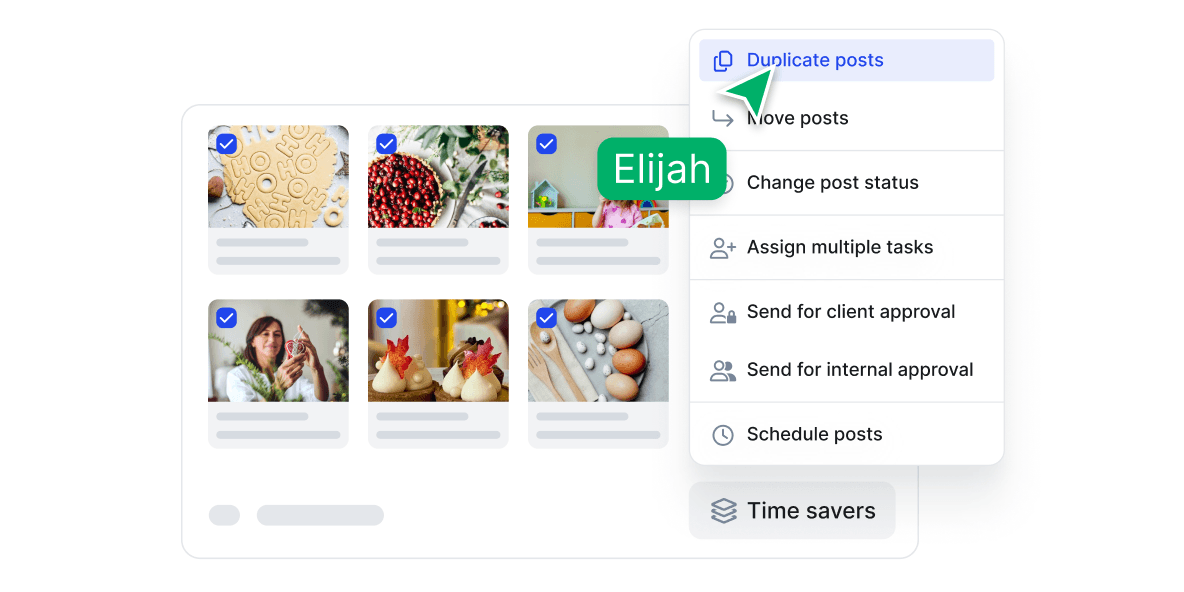Screen dimensions: 1184x592
Task: Click the Move posts arrow icon
Action: tap(722, 118)
